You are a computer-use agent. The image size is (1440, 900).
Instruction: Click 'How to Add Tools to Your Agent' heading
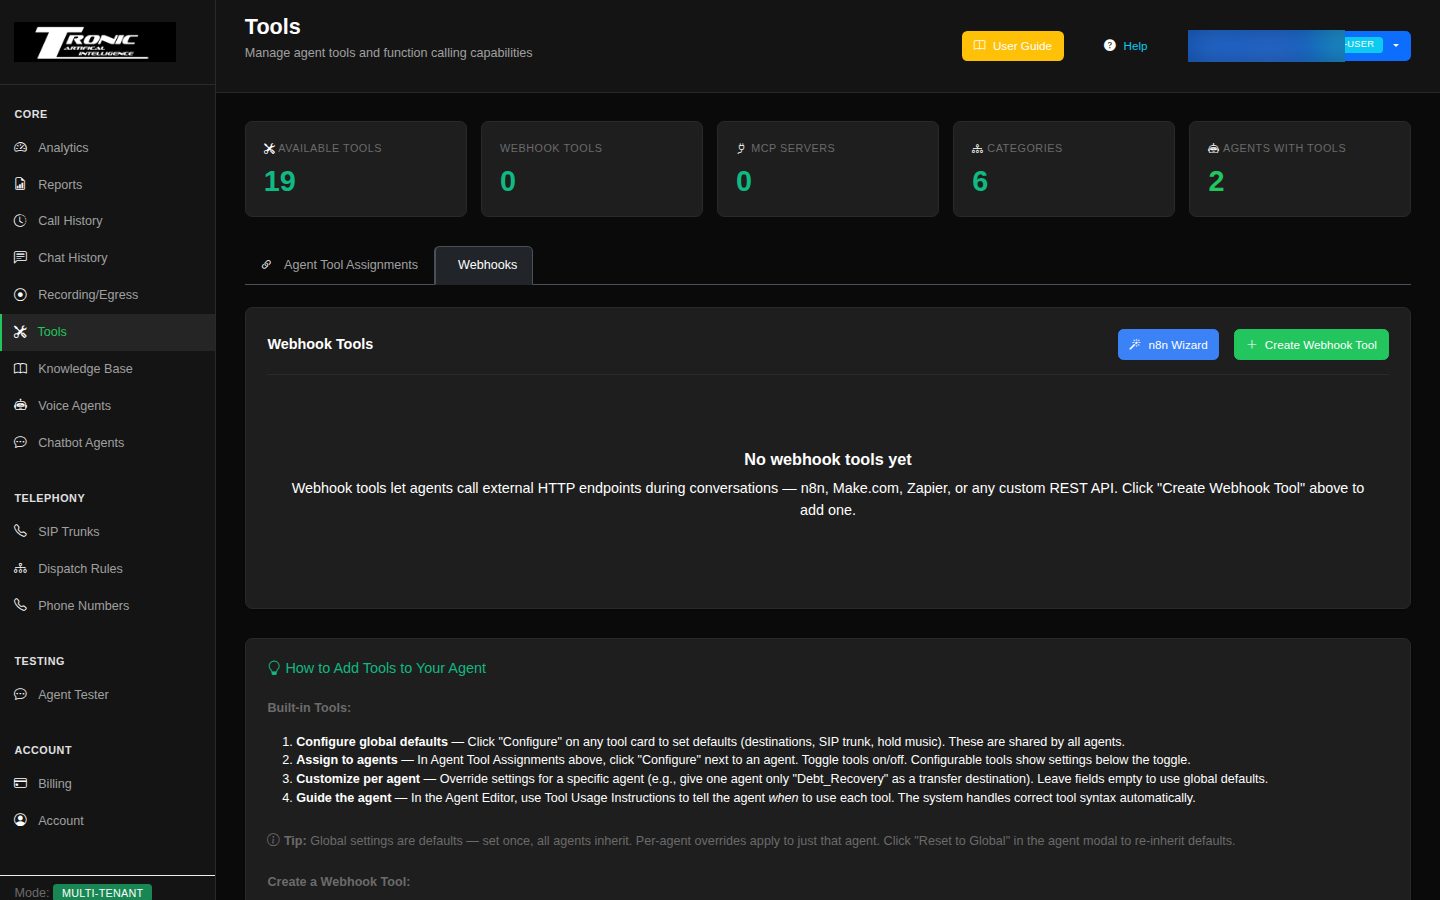coord(385,668)
